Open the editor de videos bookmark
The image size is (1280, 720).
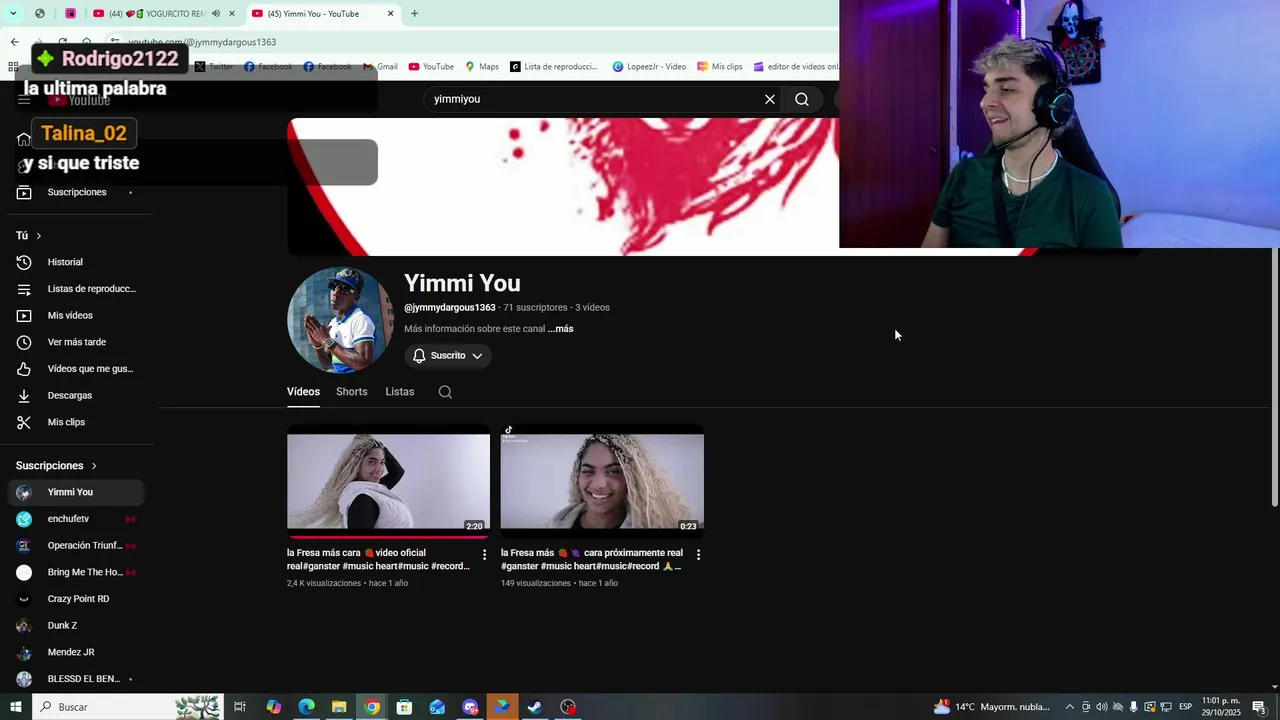(796, 67)
